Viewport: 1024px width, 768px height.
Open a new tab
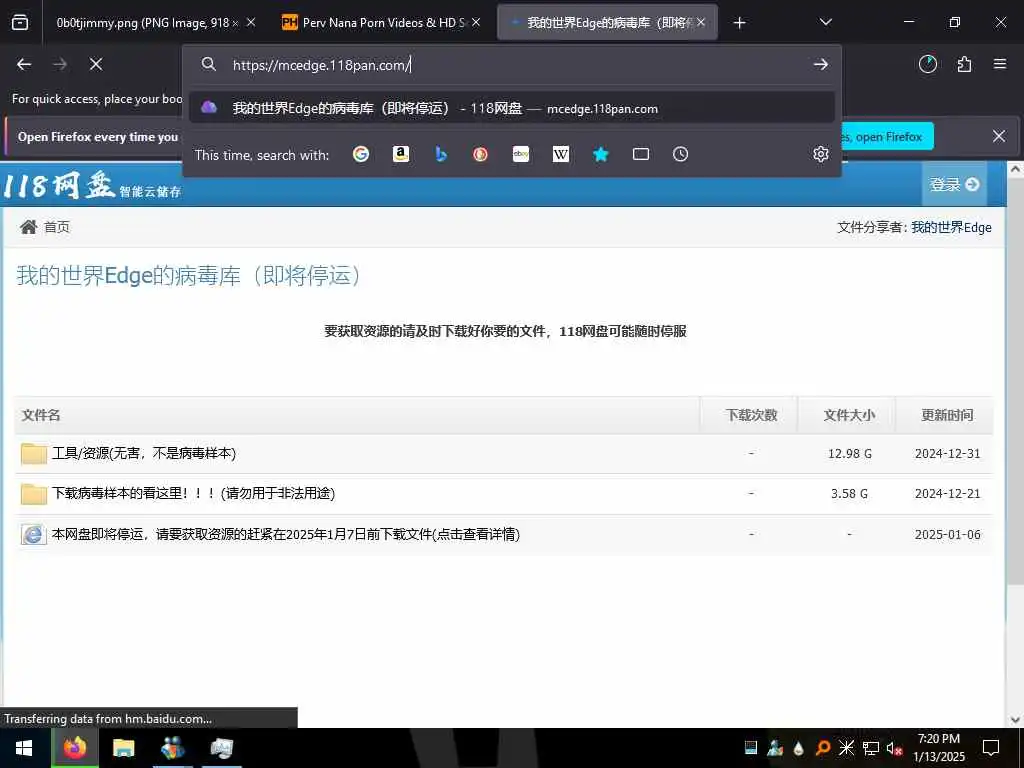pos(739,23)
